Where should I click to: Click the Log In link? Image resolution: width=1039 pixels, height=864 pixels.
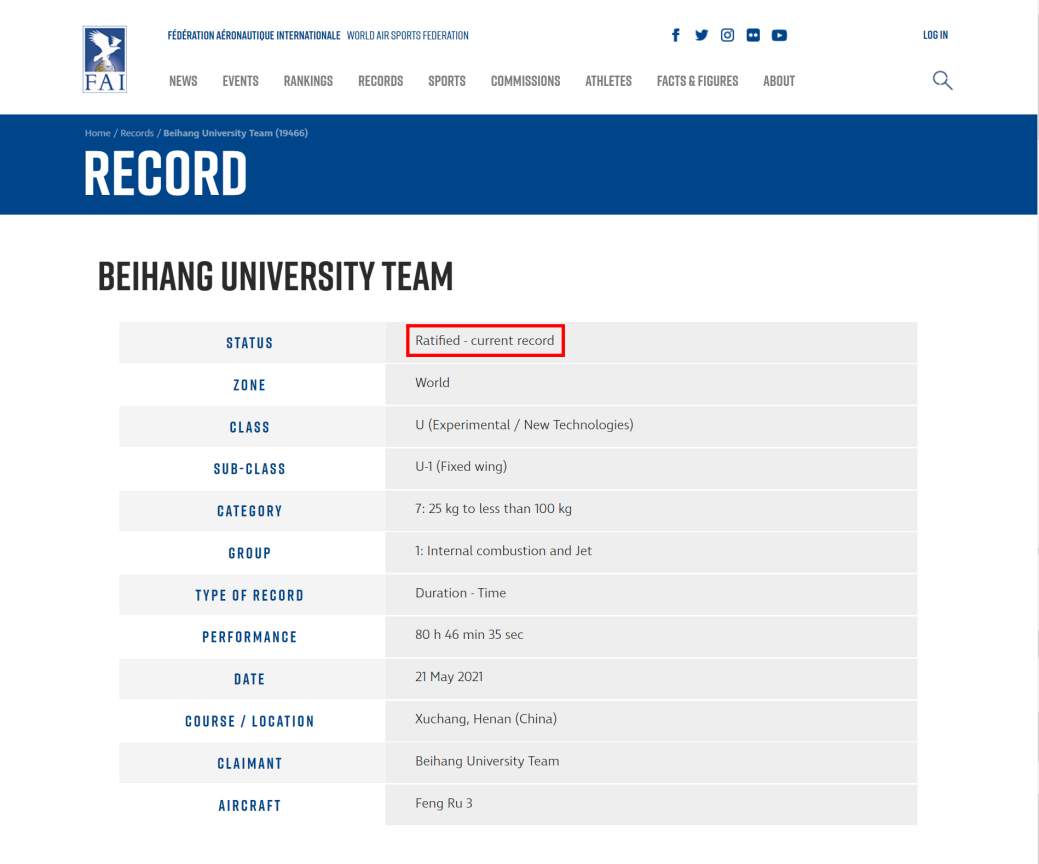935,35
